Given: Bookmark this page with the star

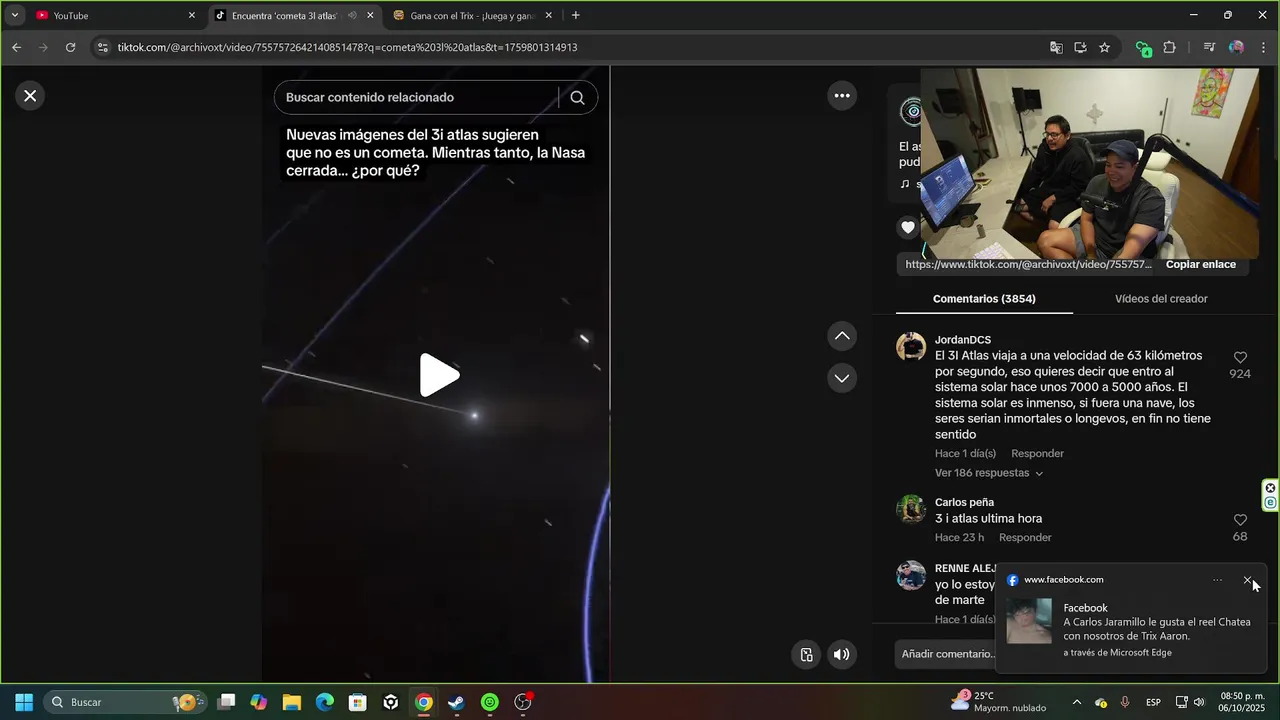Looking at the screenshot, I should pos(1104,47).
